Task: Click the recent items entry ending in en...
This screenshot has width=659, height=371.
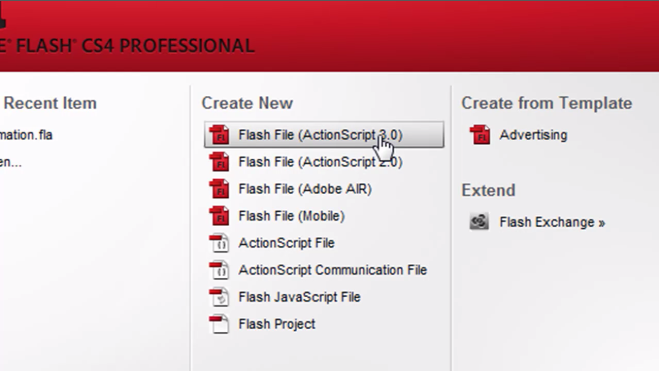Action: tap(11, 162)
